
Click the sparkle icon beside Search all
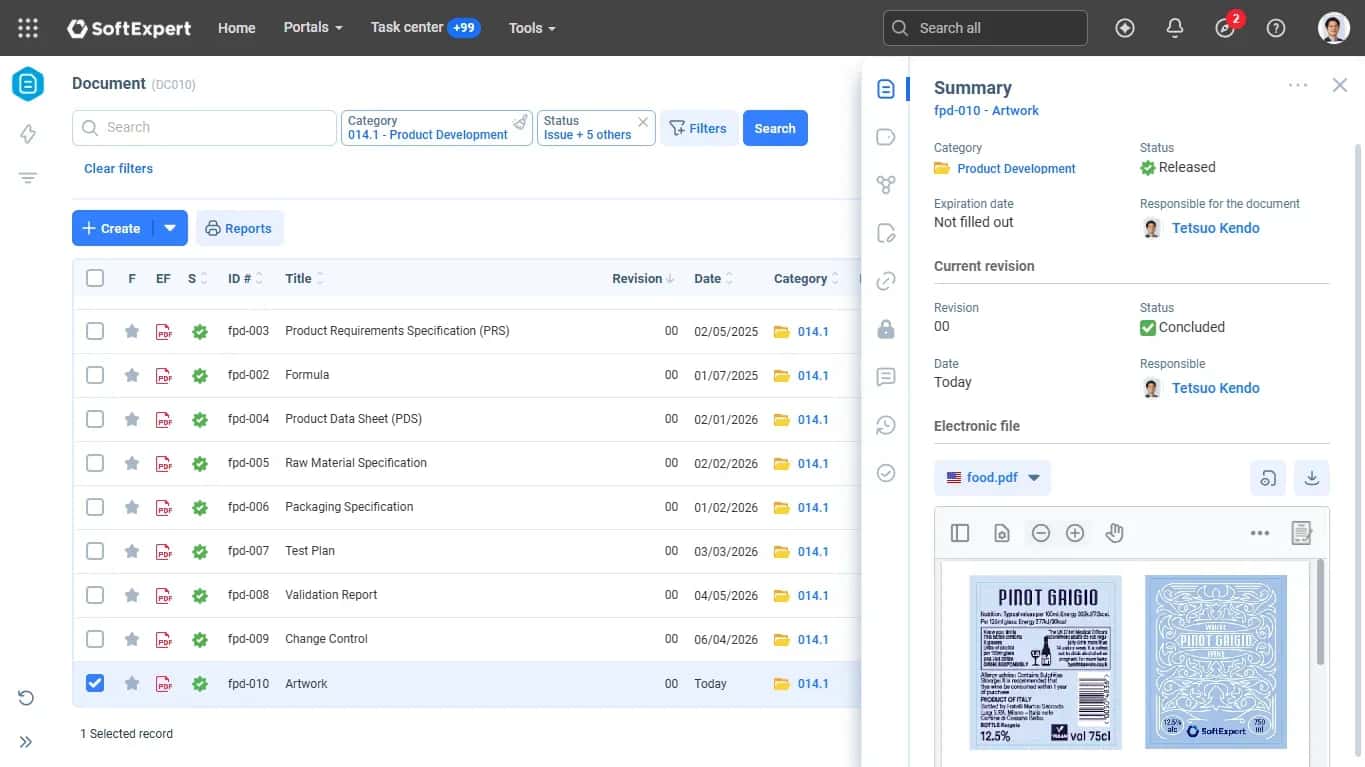pyautogui.click(x=1125, y=28)
